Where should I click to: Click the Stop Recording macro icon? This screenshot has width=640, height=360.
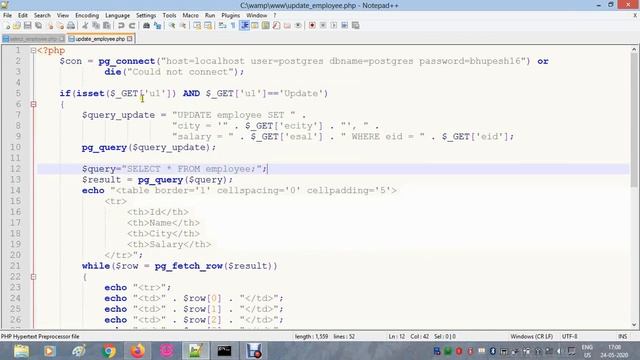[x=323, y=26]
